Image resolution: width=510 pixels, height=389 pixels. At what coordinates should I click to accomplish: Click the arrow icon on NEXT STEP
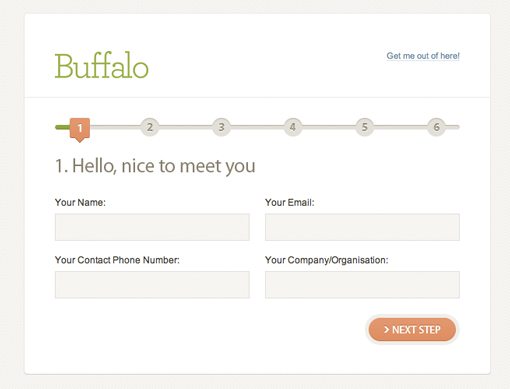tap(386, 330)
